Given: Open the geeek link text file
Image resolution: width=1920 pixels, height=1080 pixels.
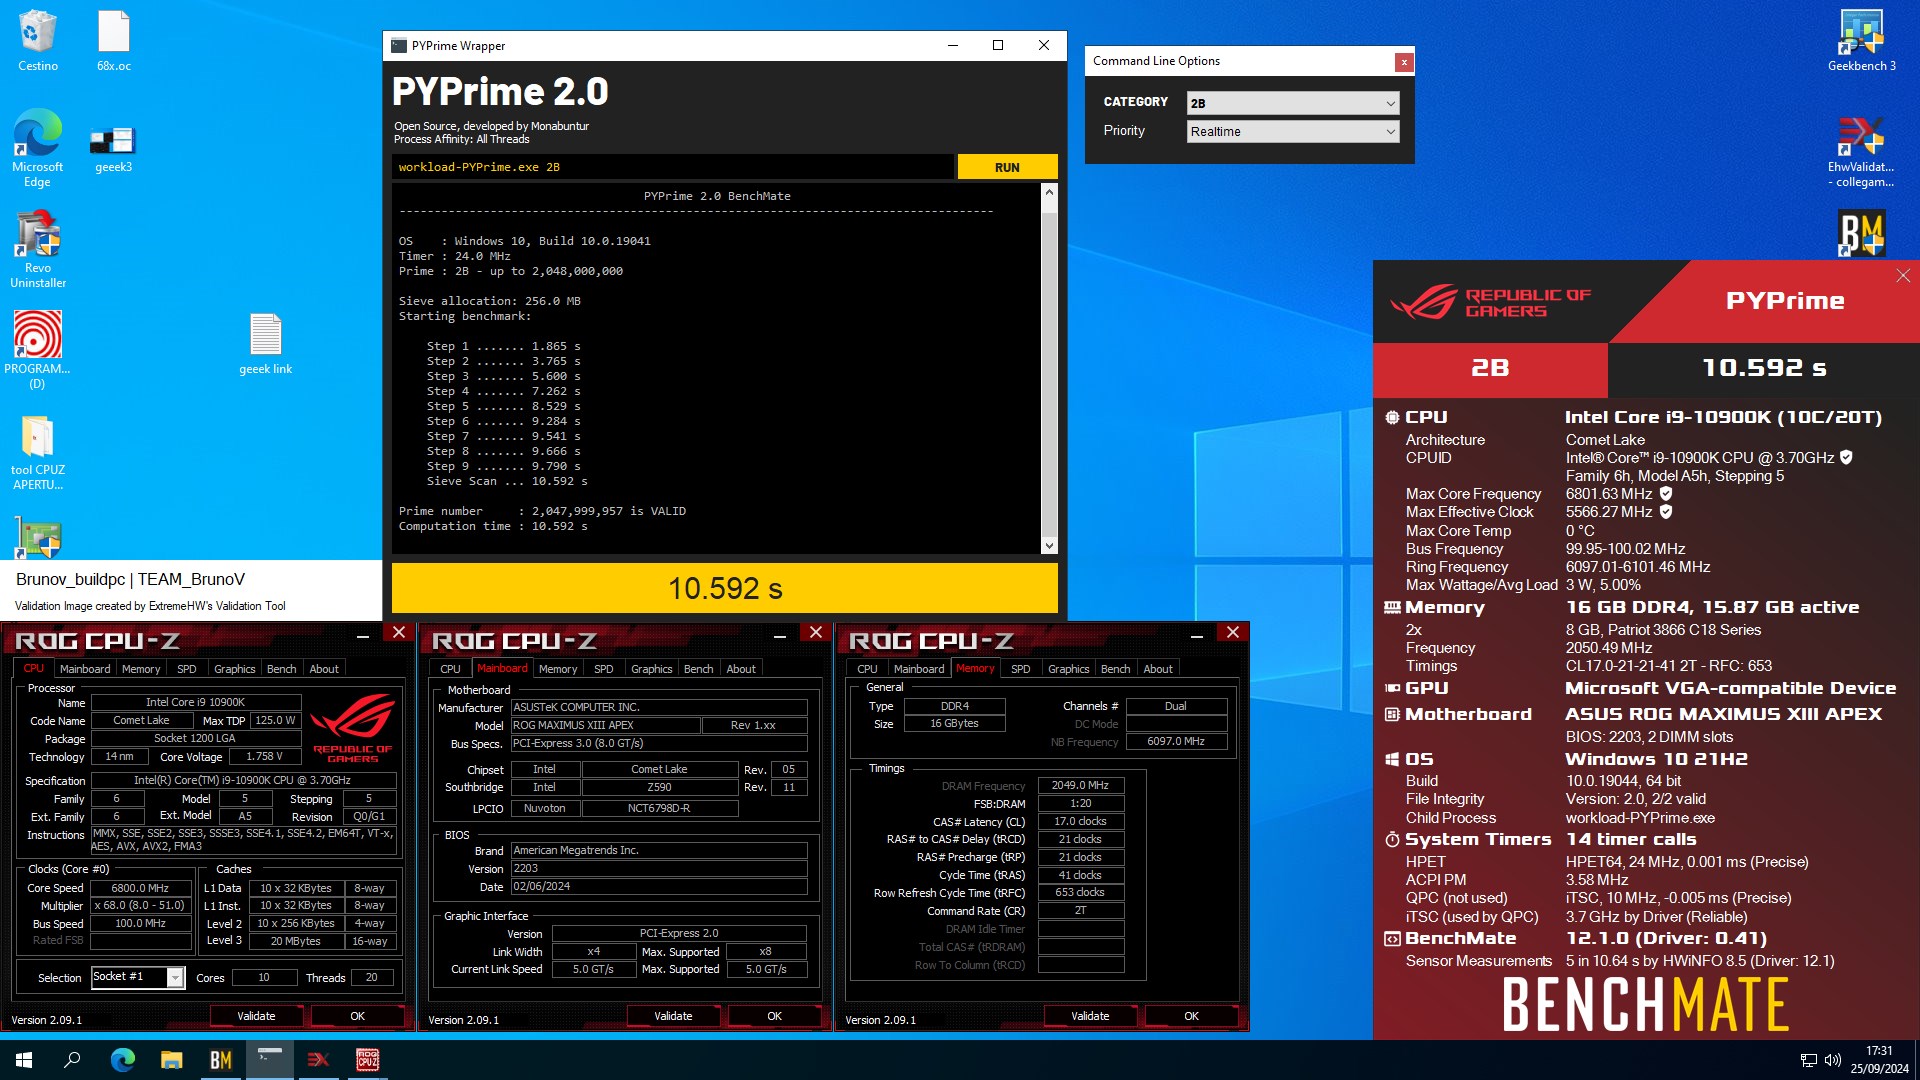Looking at the screenshot, I should tap(265, 344).
